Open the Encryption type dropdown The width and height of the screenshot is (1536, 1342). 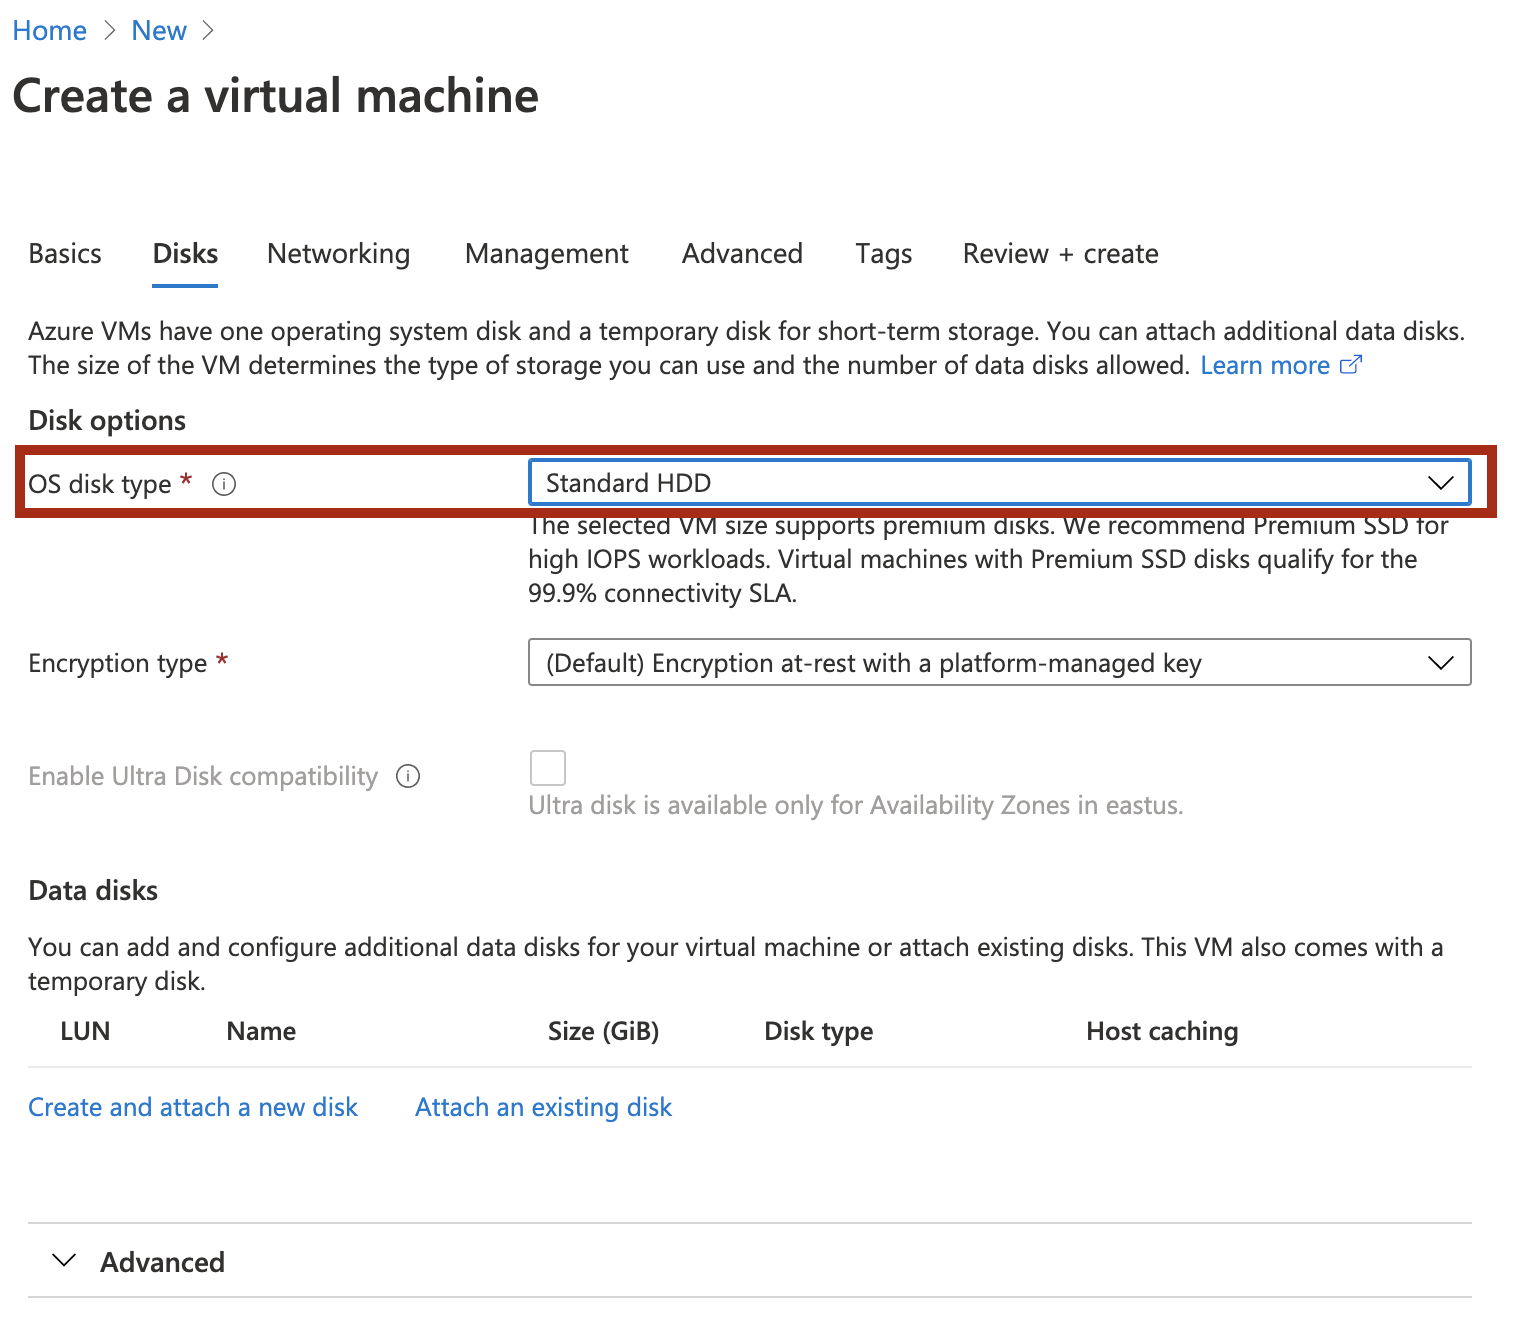click(x=1000, y=662)
